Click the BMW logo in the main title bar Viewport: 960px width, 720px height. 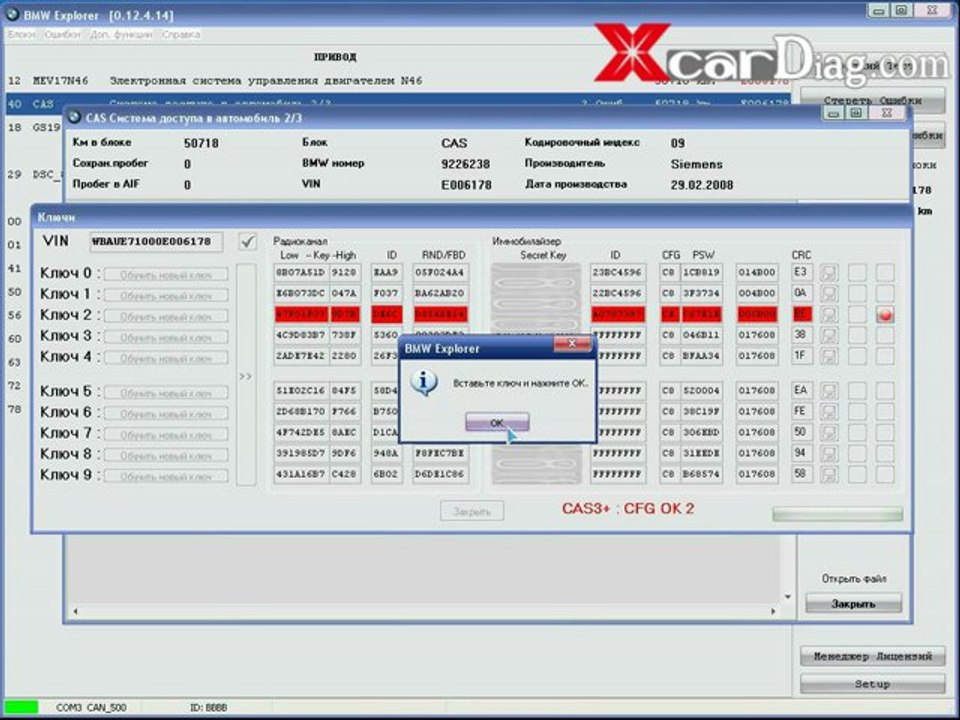[x=12, y=13]
